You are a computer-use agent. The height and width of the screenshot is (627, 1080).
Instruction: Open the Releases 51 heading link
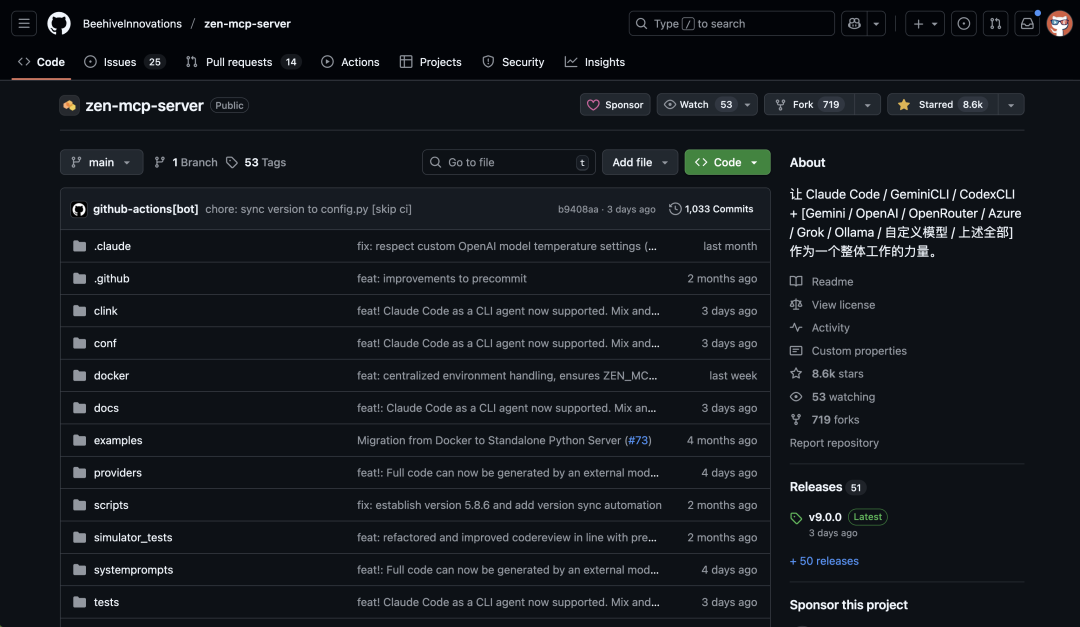(x=827, y=487)
